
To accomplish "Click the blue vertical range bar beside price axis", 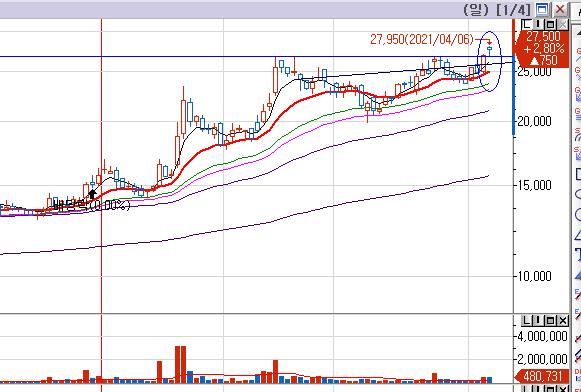I will coord(514,95).
